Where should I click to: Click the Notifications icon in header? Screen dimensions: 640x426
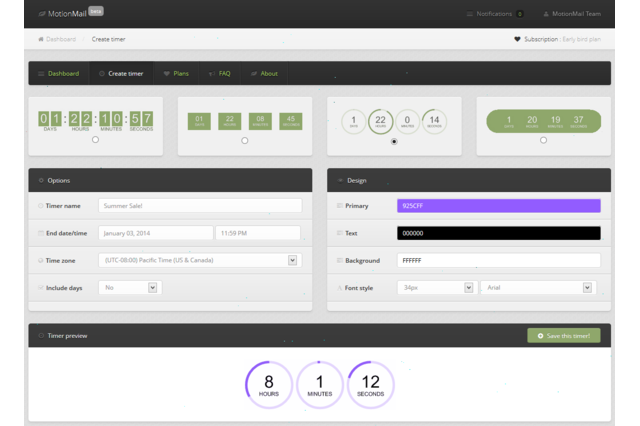click(470, 14)
